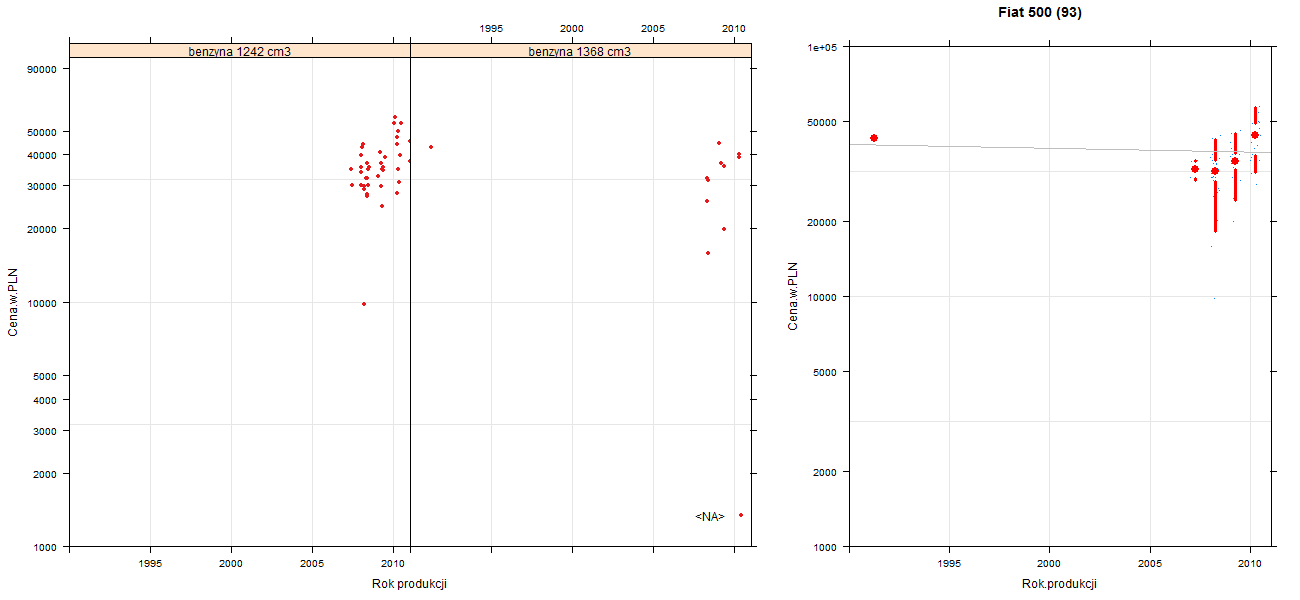The height and width of the screenshot is (600, 1300).
Task: Click the red data point next to the '<NA>' label
Action: [x=741, y=515]
